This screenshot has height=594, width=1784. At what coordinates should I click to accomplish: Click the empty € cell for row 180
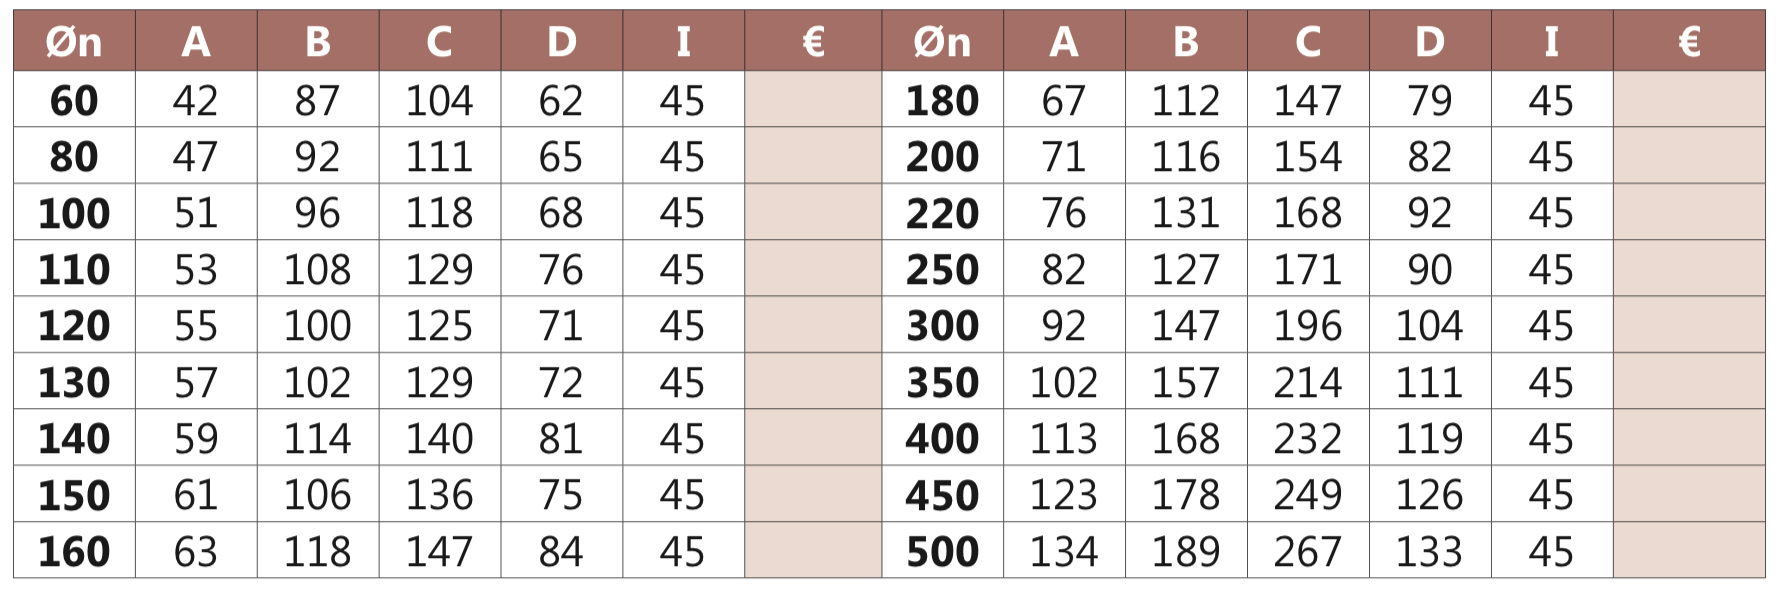point(1689,99)
